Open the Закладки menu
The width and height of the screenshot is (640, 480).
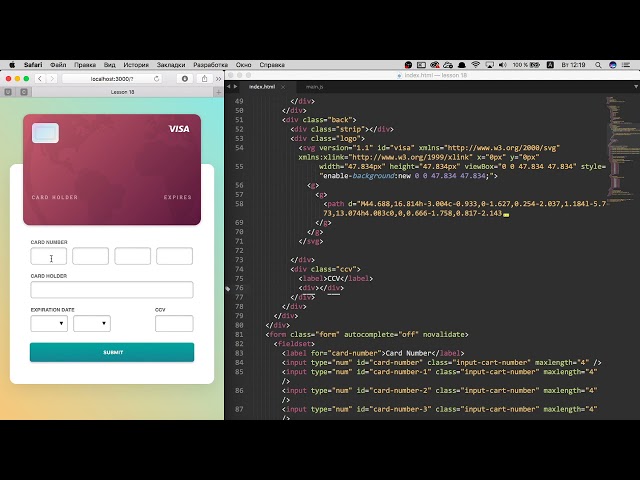coord(171,65)
